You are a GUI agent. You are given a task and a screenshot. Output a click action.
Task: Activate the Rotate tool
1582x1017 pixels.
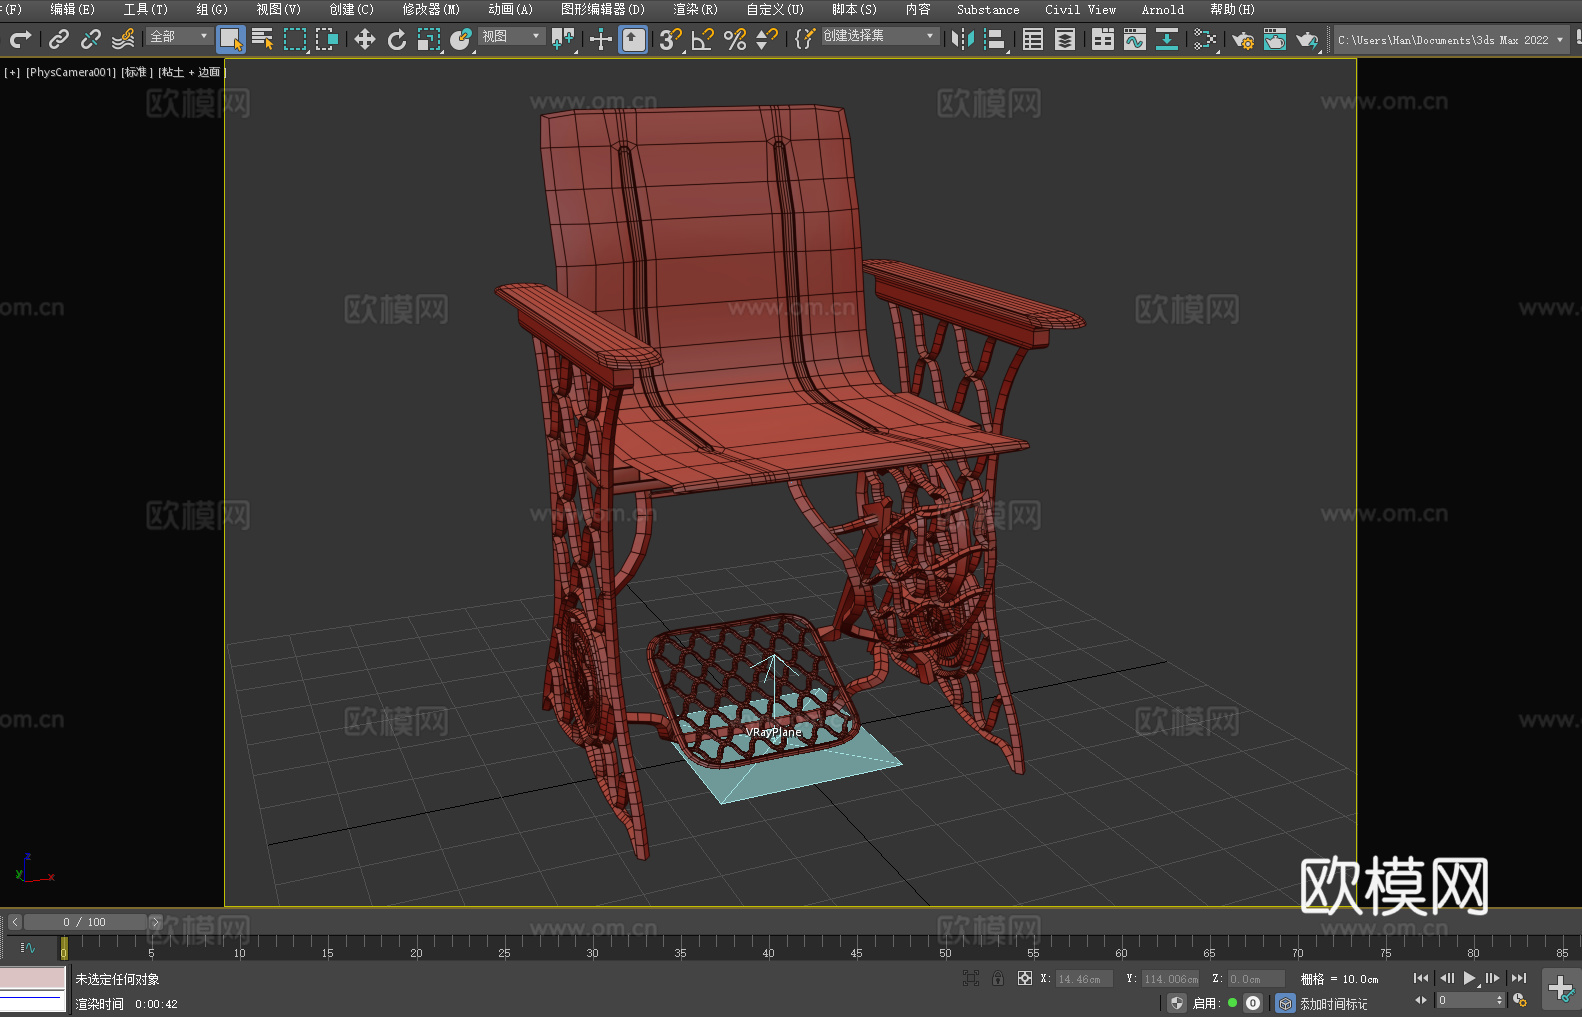[x=397, y=40]
